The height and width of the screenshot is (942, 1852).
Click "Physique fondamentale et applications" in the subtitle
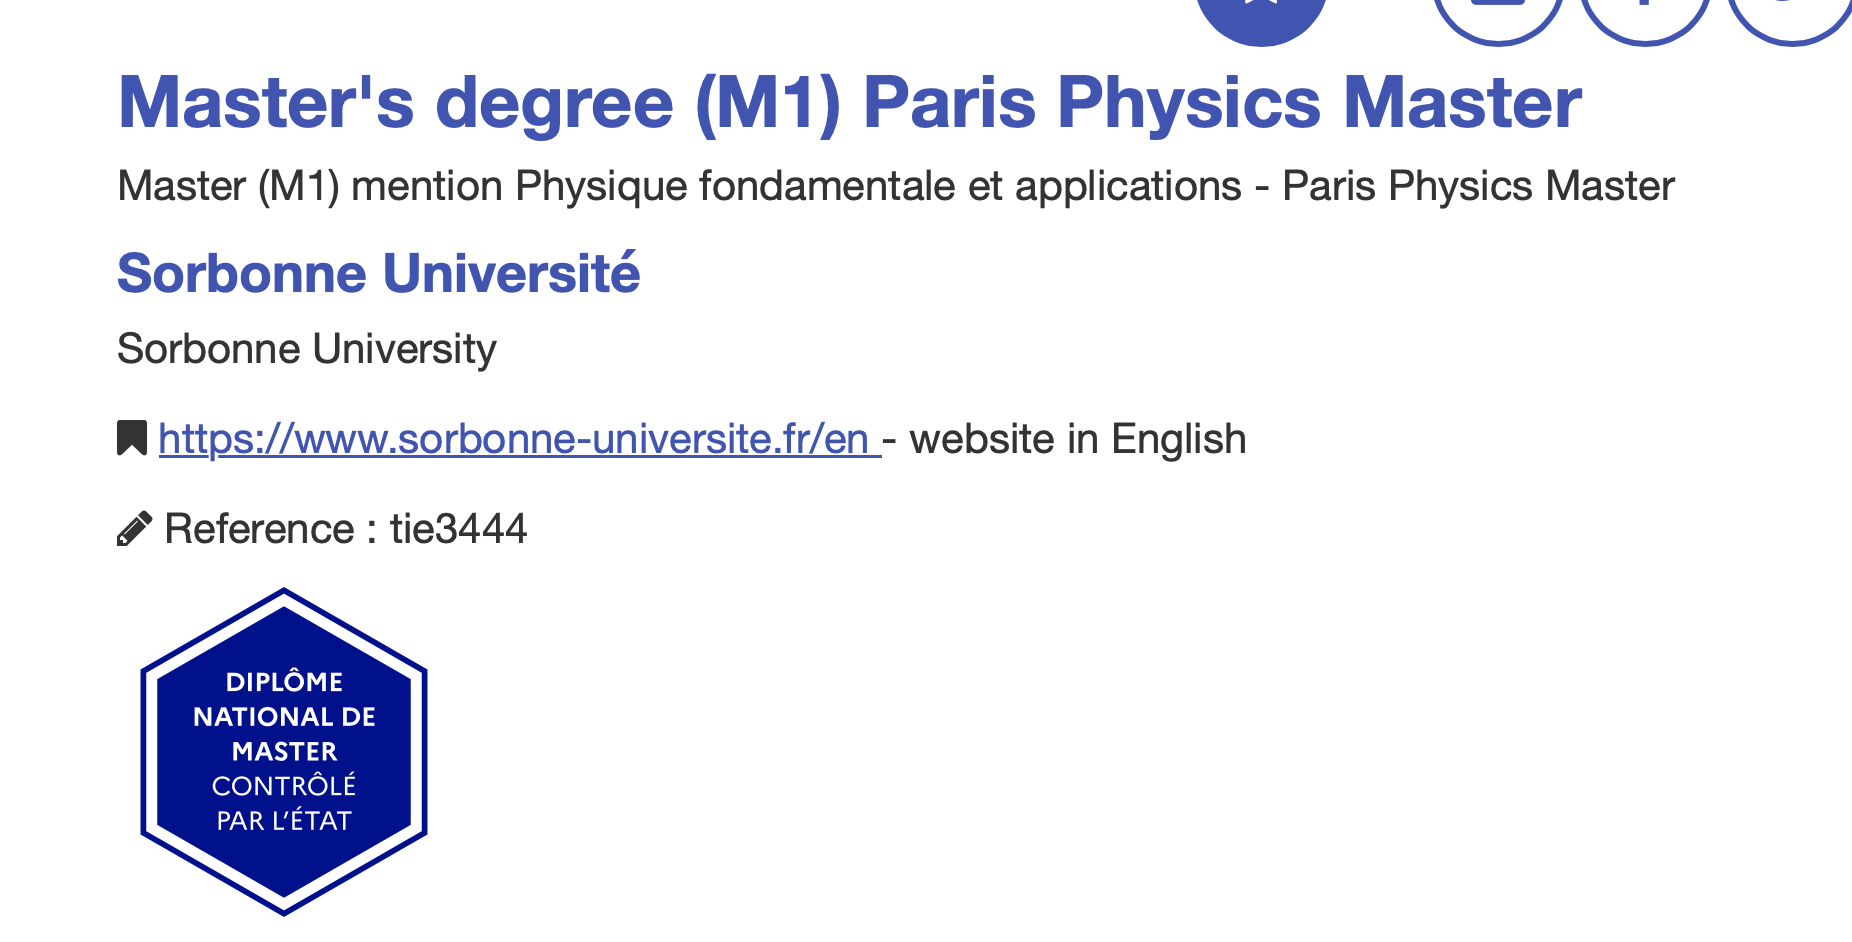point(878,186)
